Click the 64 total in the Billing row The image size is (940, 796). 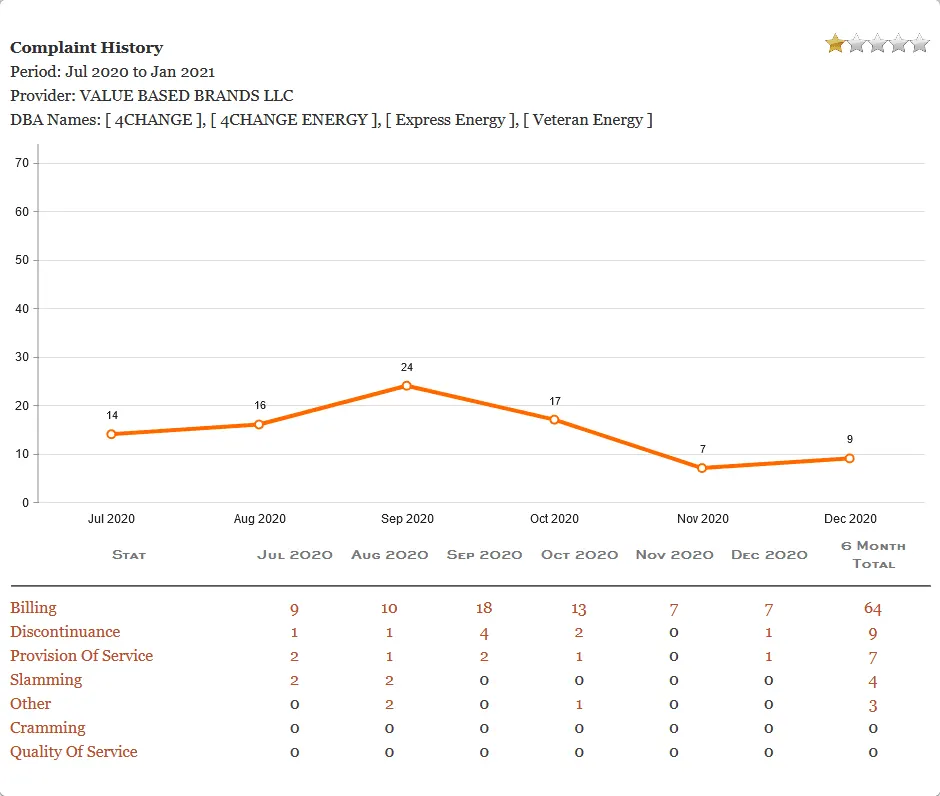point(872,608)
